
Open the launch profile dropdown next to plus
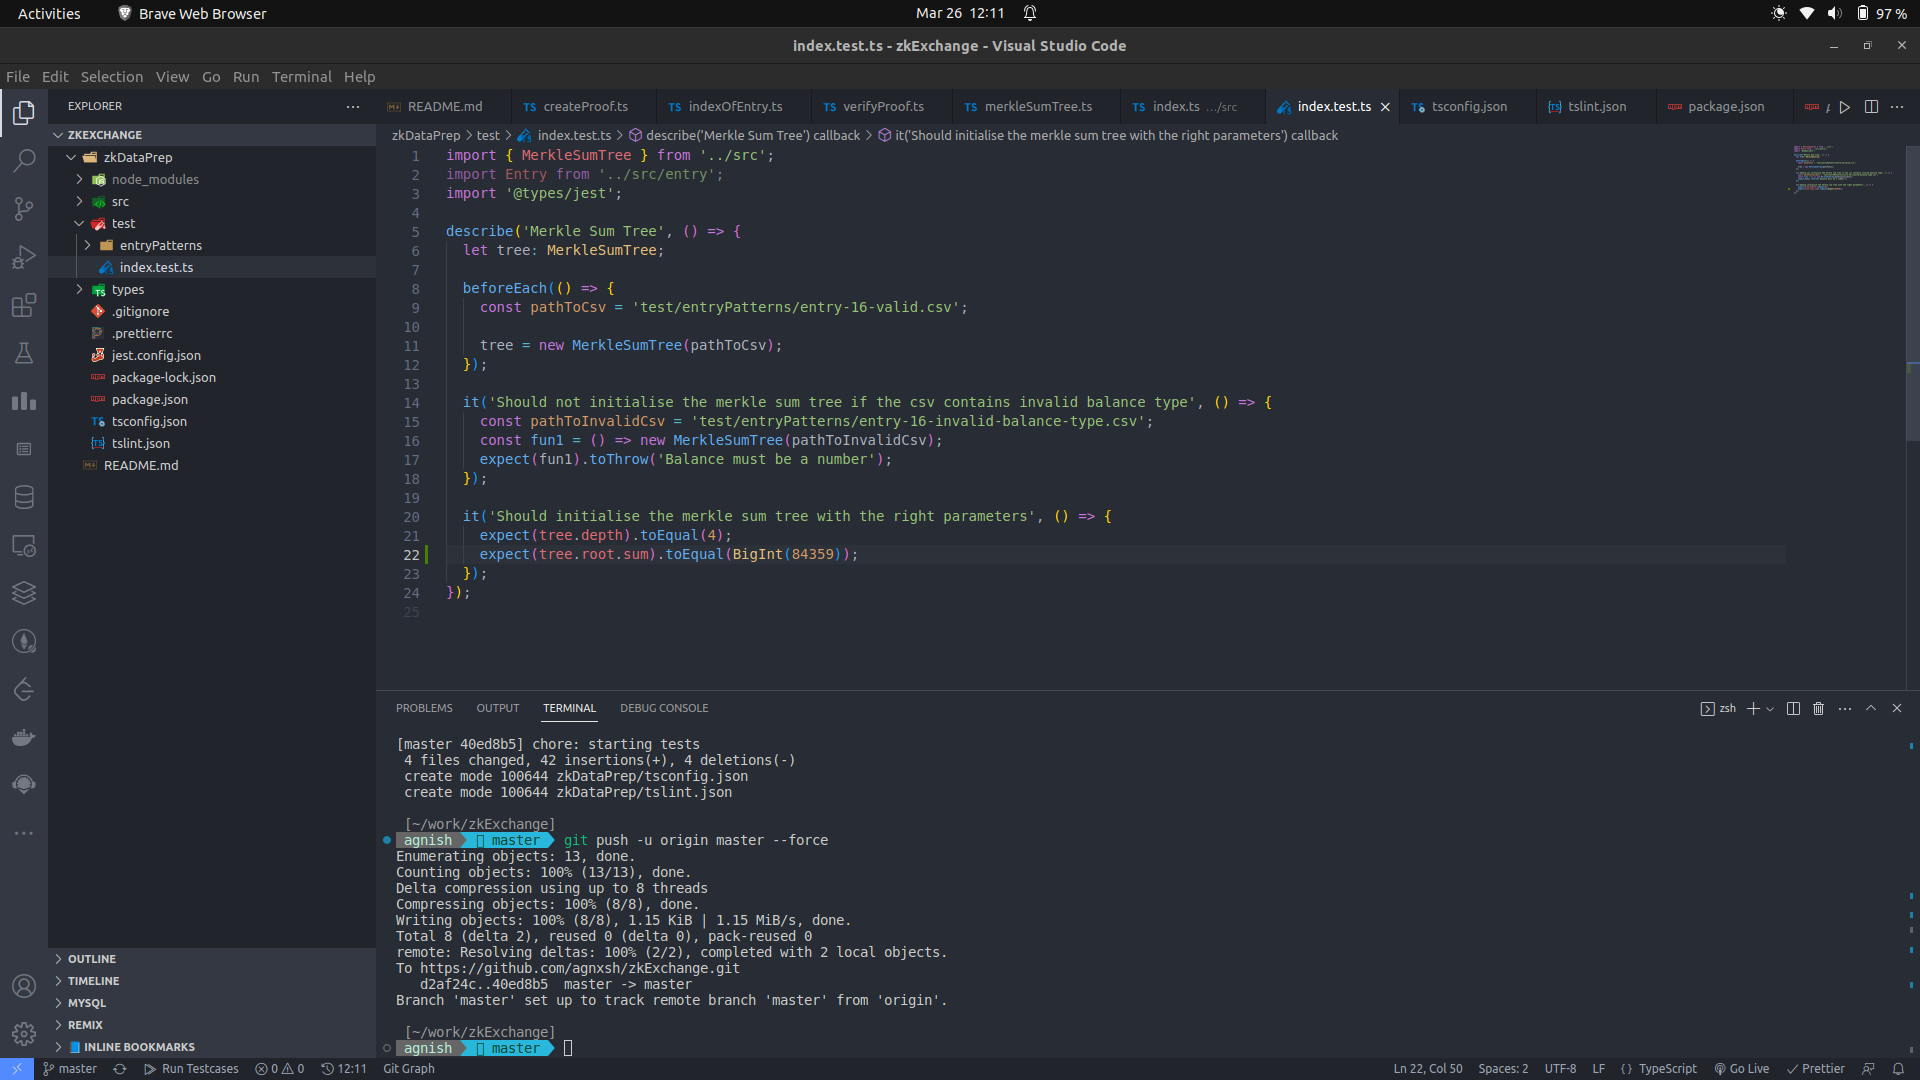[1770, 708]
